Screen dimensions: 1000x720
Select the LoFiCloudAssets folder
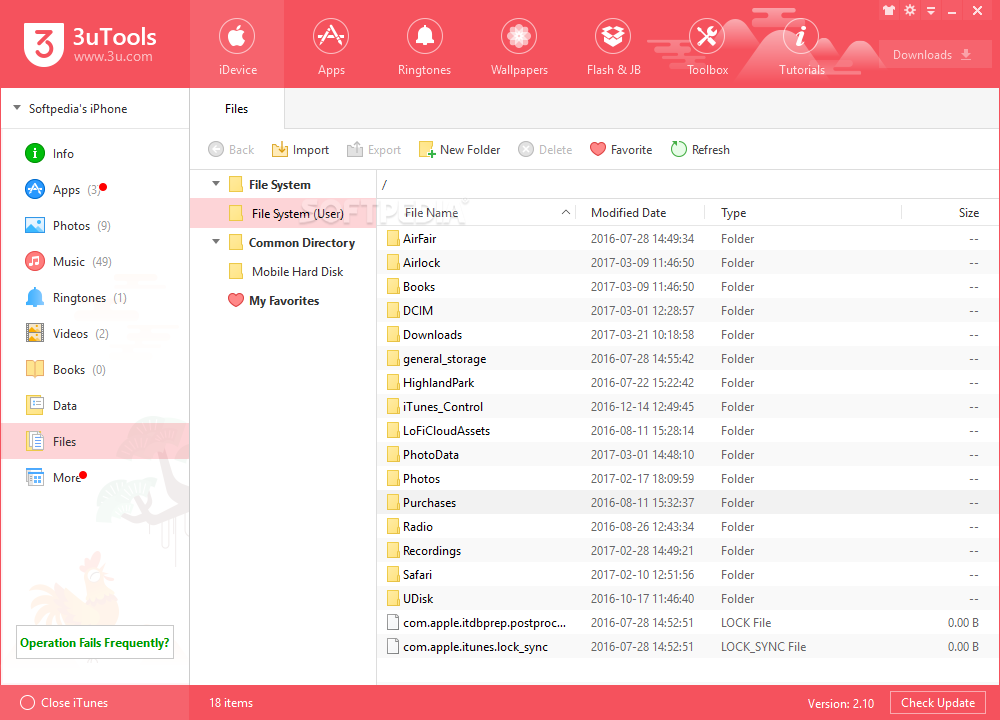688,431
